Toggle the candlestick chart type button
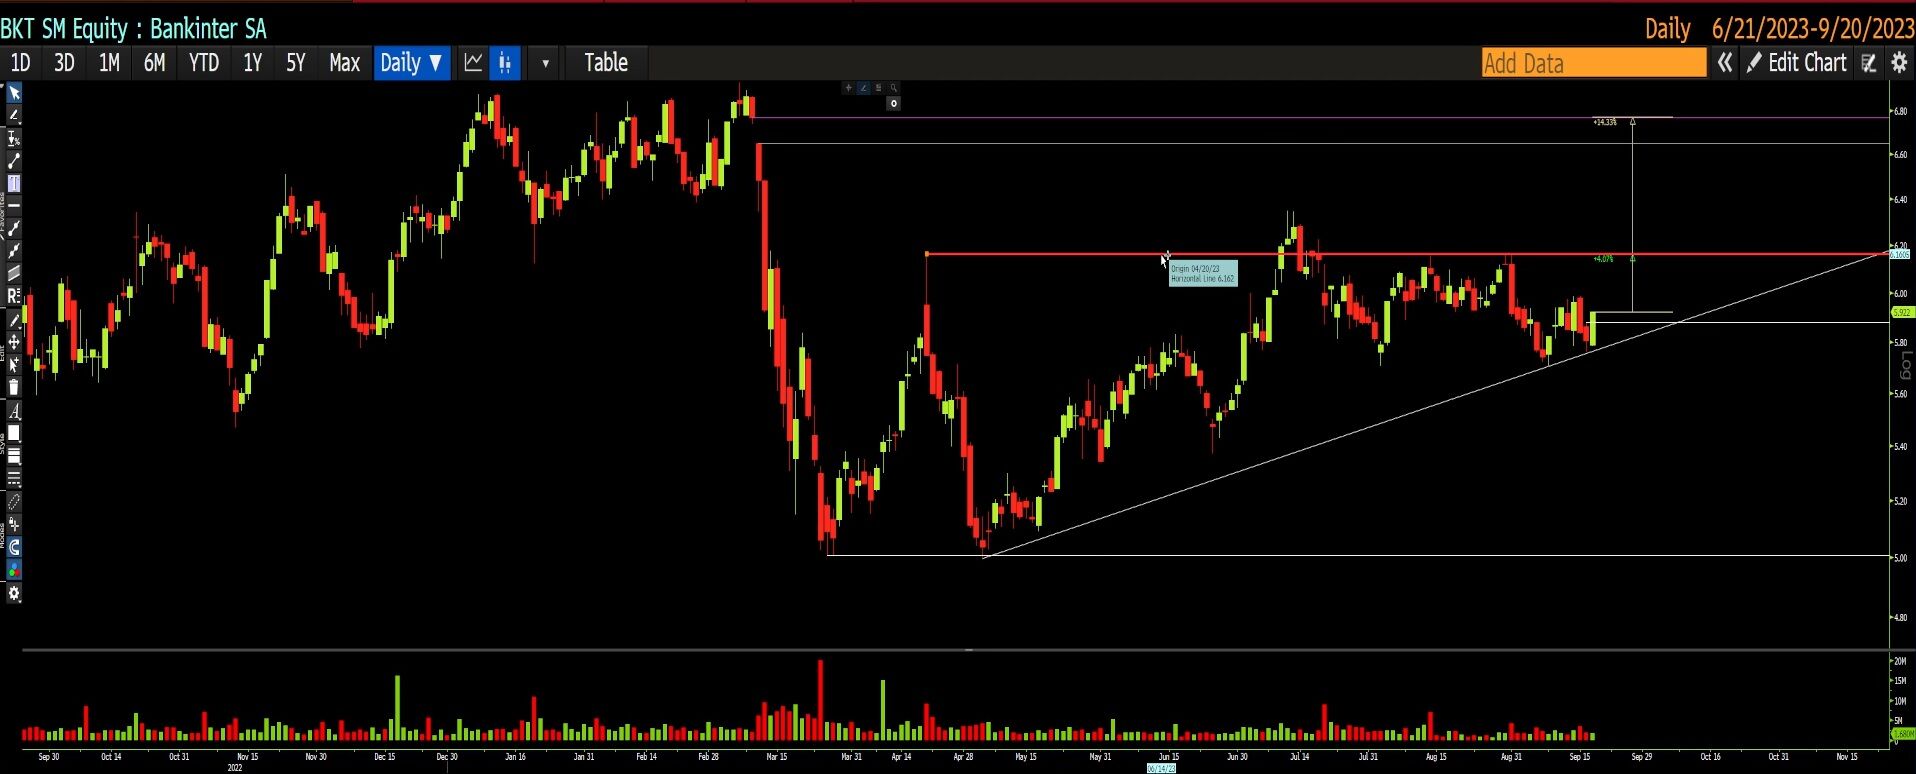 [505, 63]
